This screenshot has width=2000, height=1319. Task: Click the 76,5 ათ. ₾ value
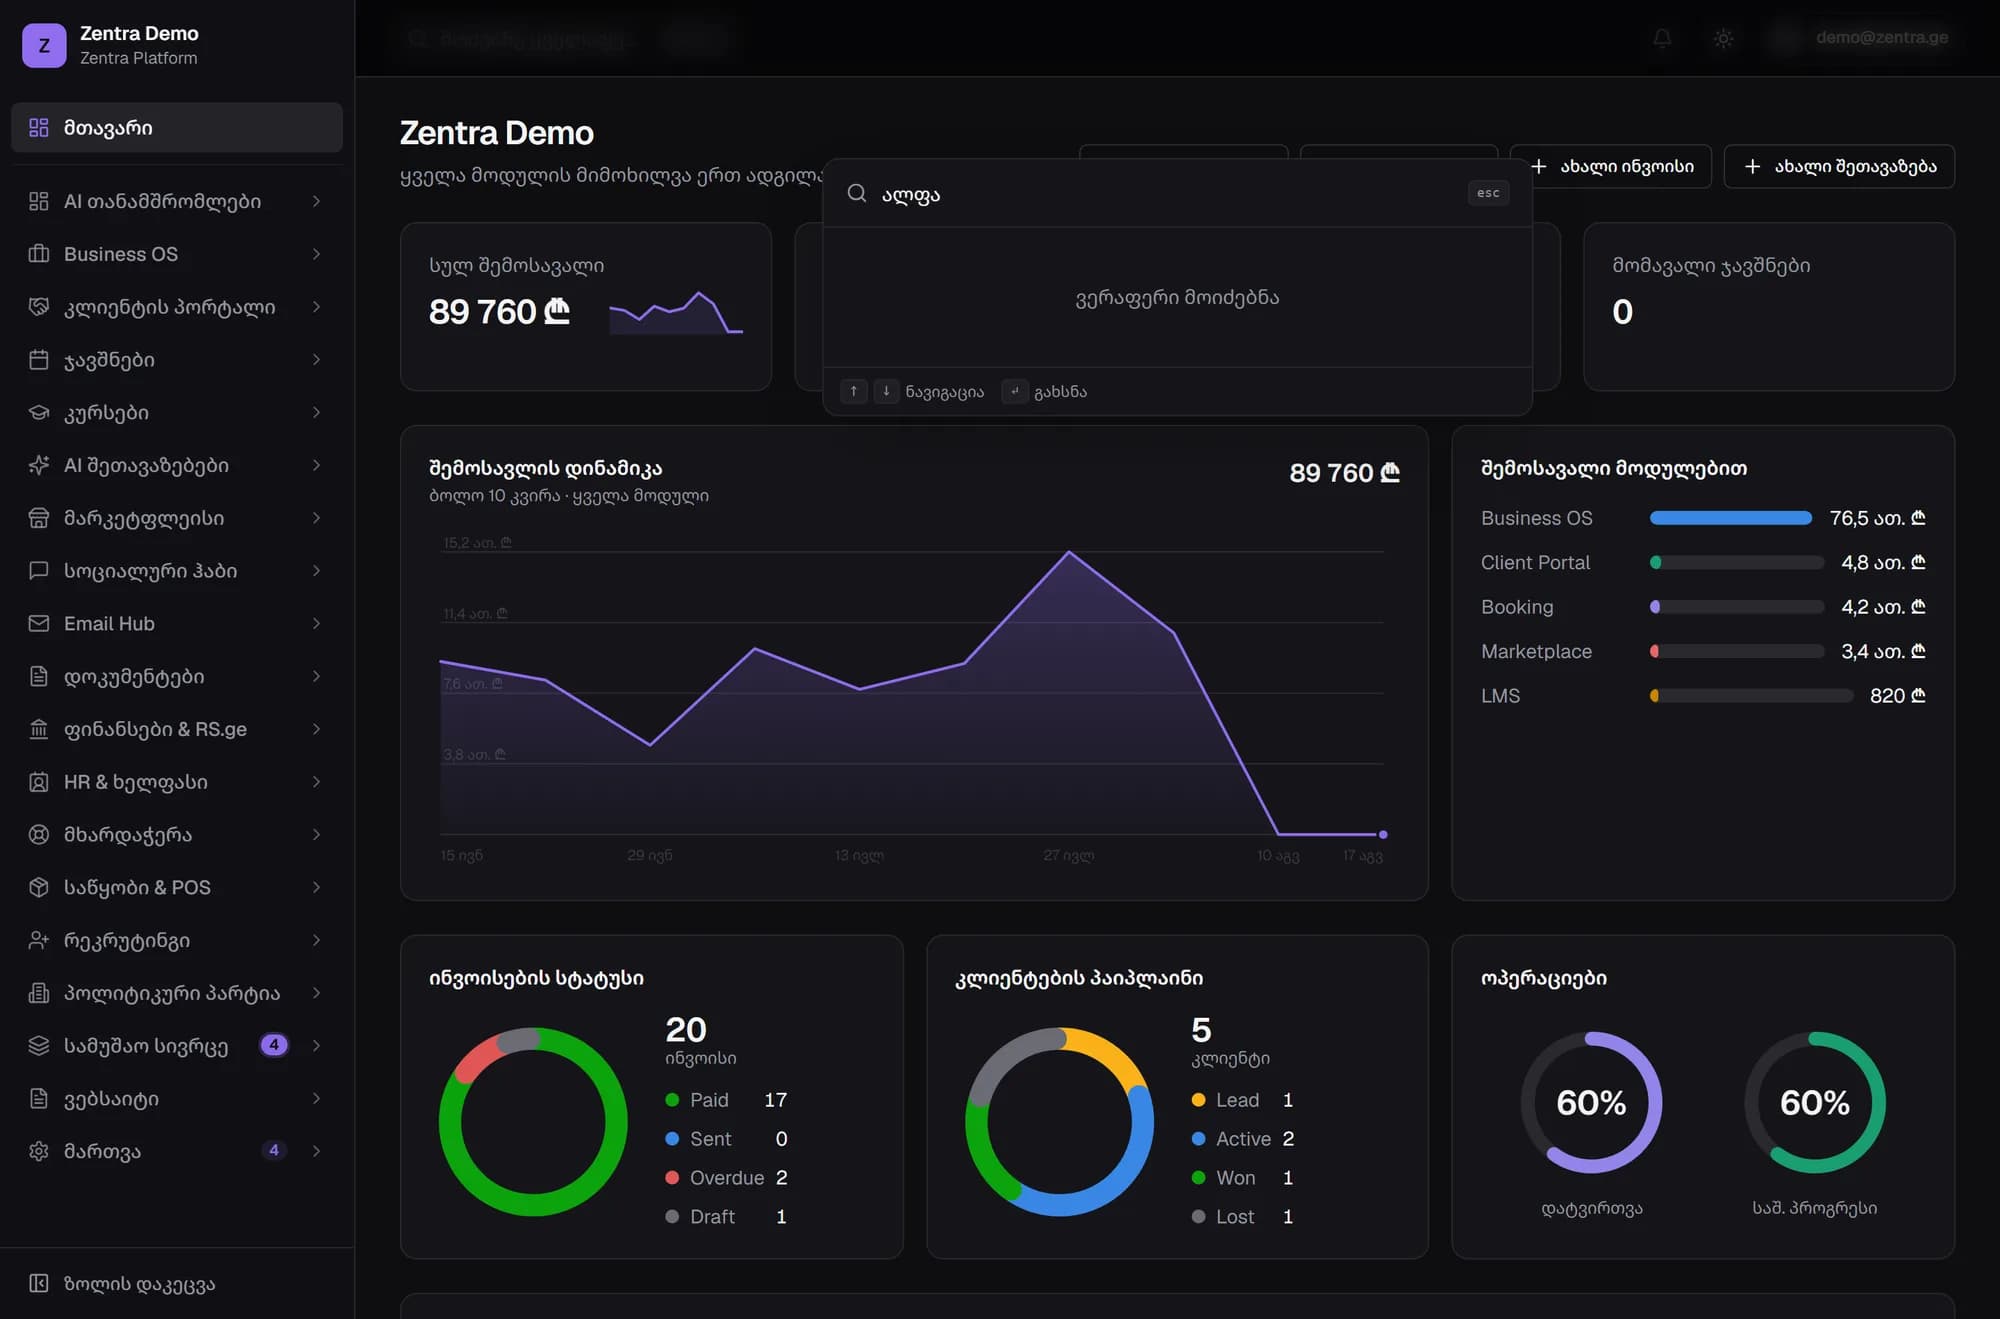point(1877,518)
